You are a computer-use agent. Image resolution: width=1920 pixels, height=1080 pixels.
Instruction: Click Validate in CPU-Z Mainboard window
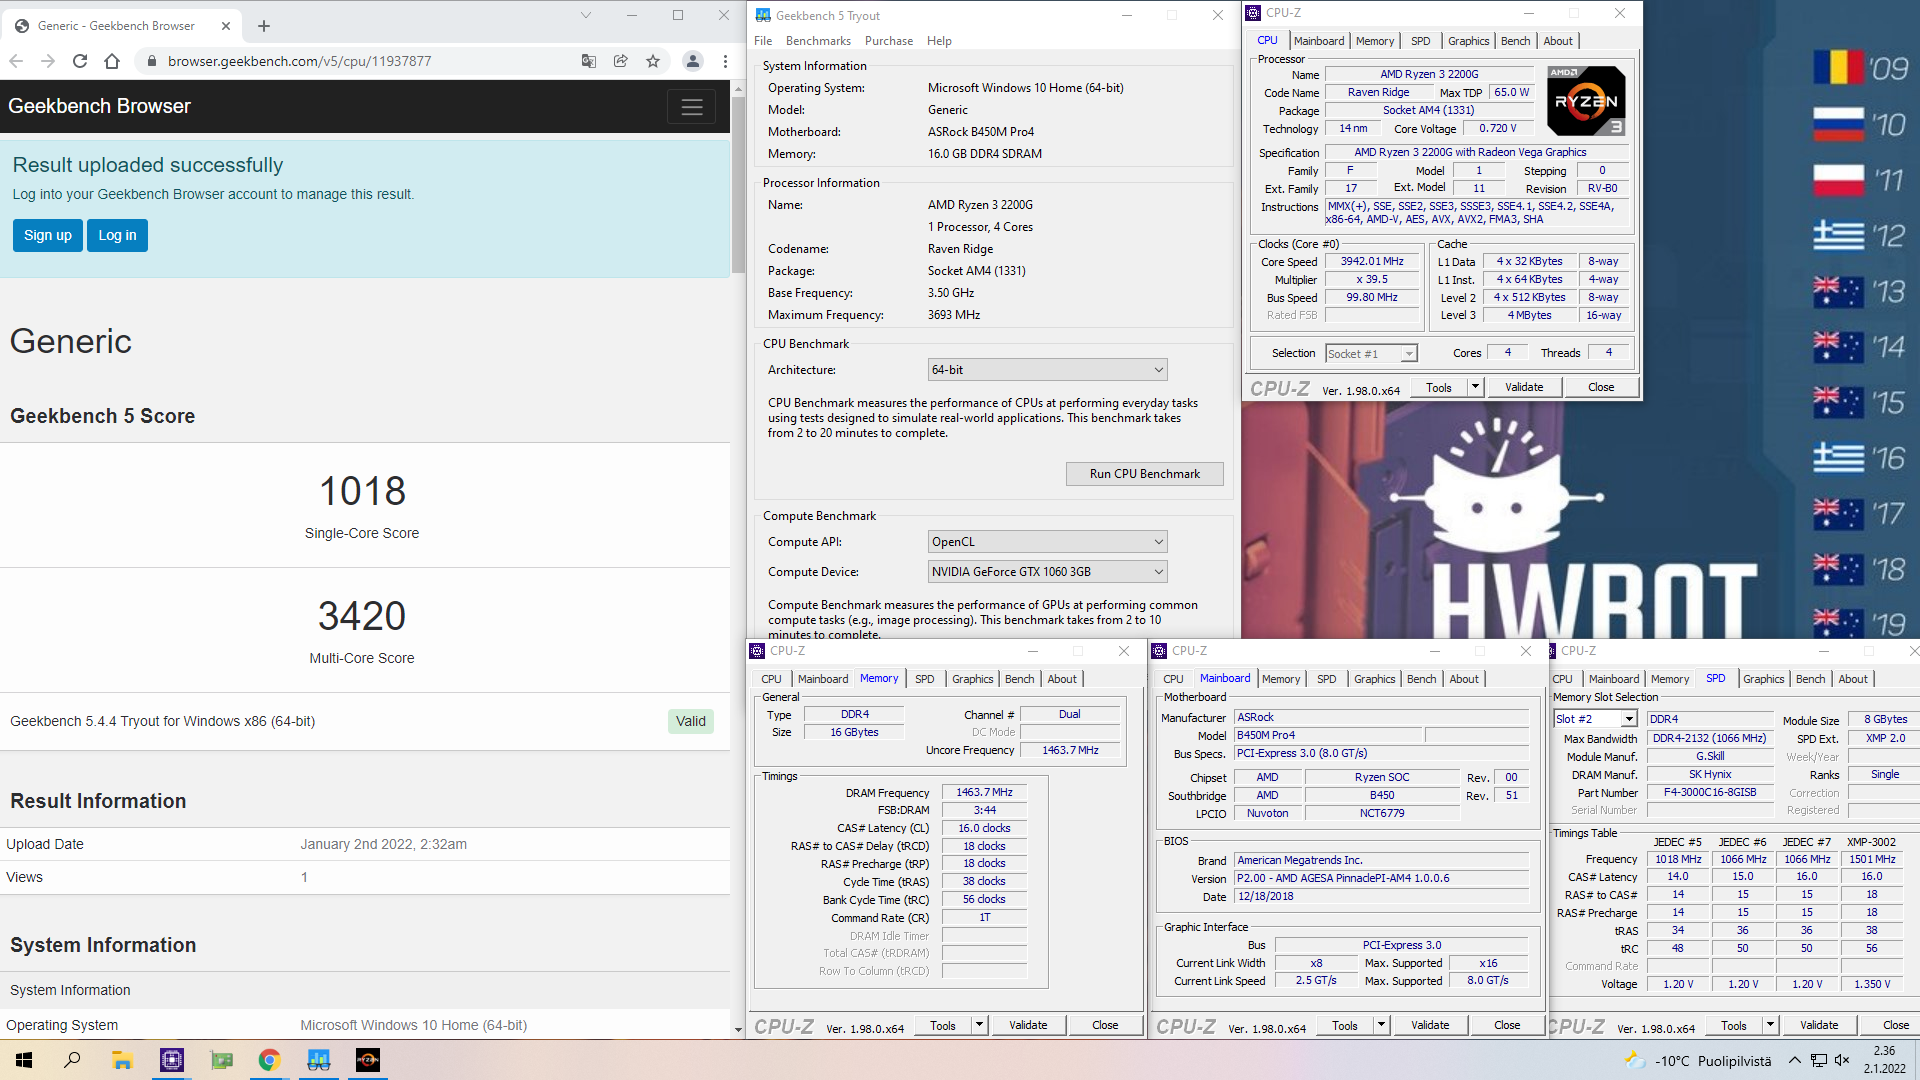[1430, 1025]
